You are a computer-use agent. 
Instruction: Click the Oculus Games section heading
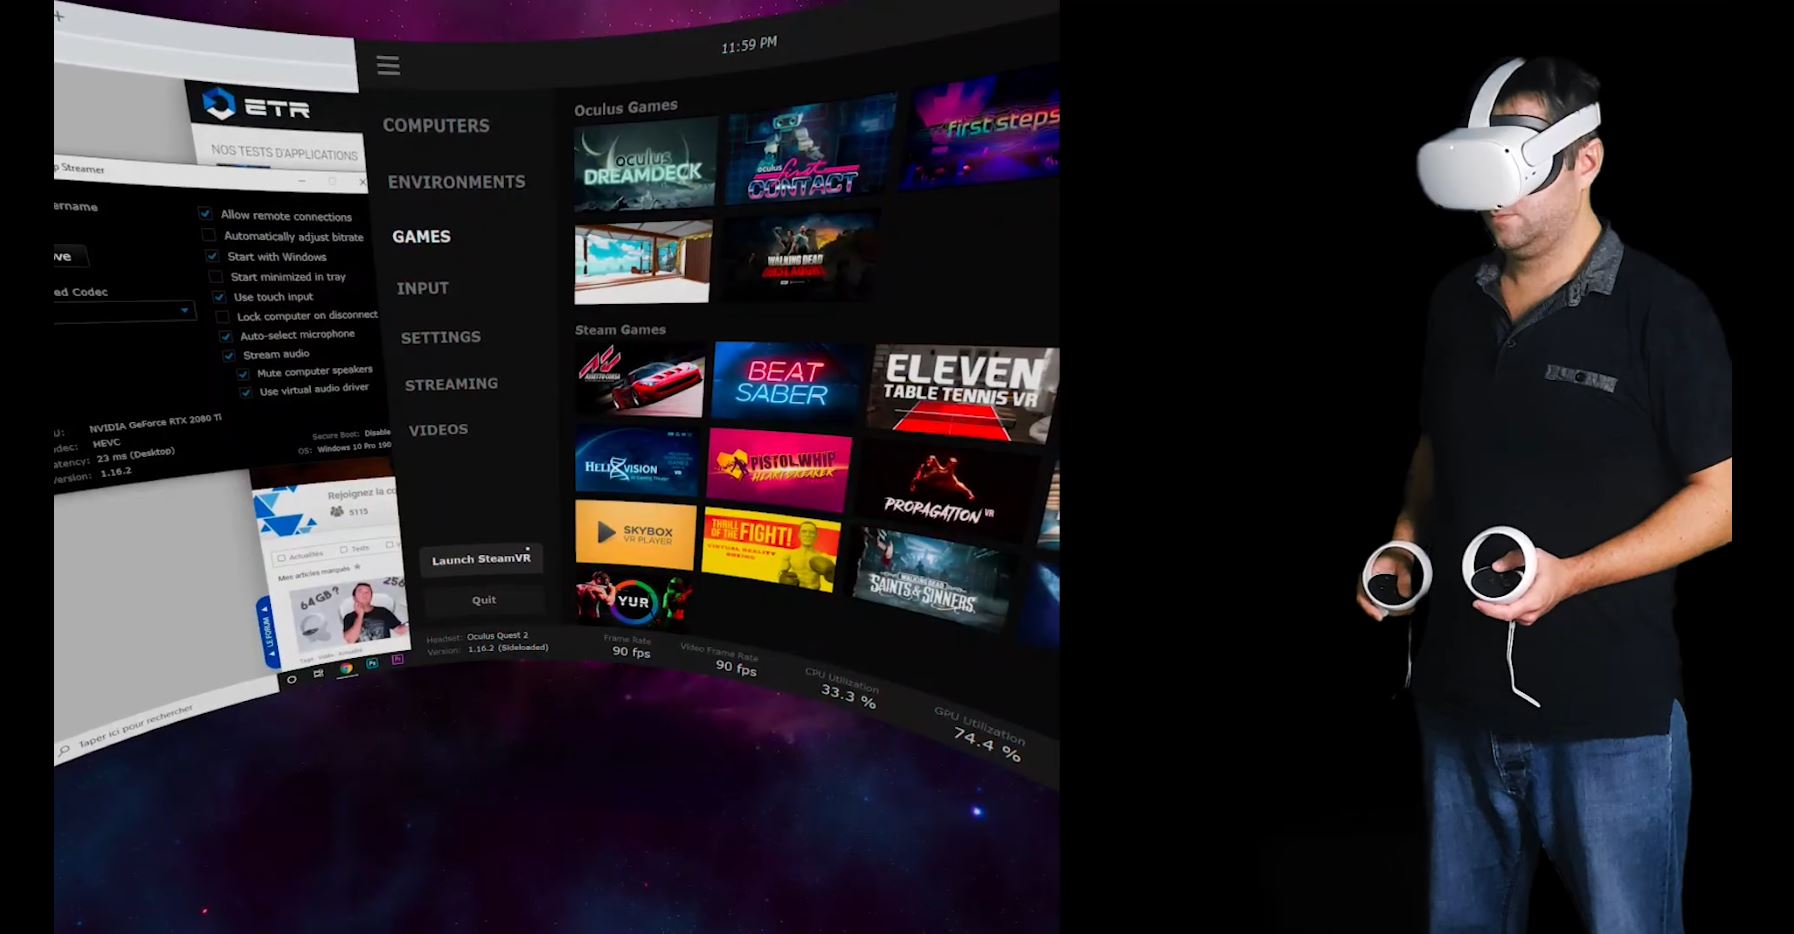point(626,107)
